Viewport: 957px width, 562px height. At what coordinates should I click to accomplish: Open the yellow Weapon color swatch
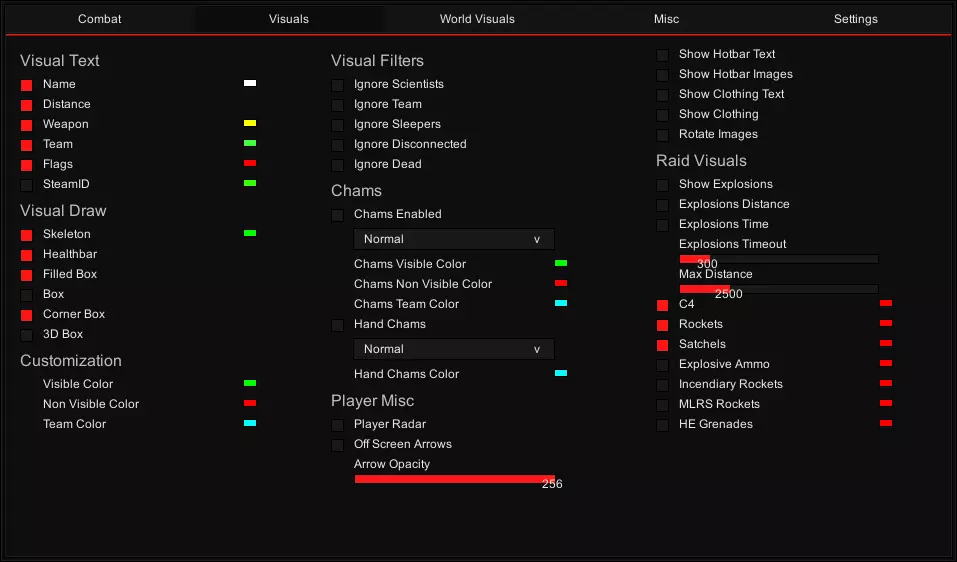click(250, 124)
